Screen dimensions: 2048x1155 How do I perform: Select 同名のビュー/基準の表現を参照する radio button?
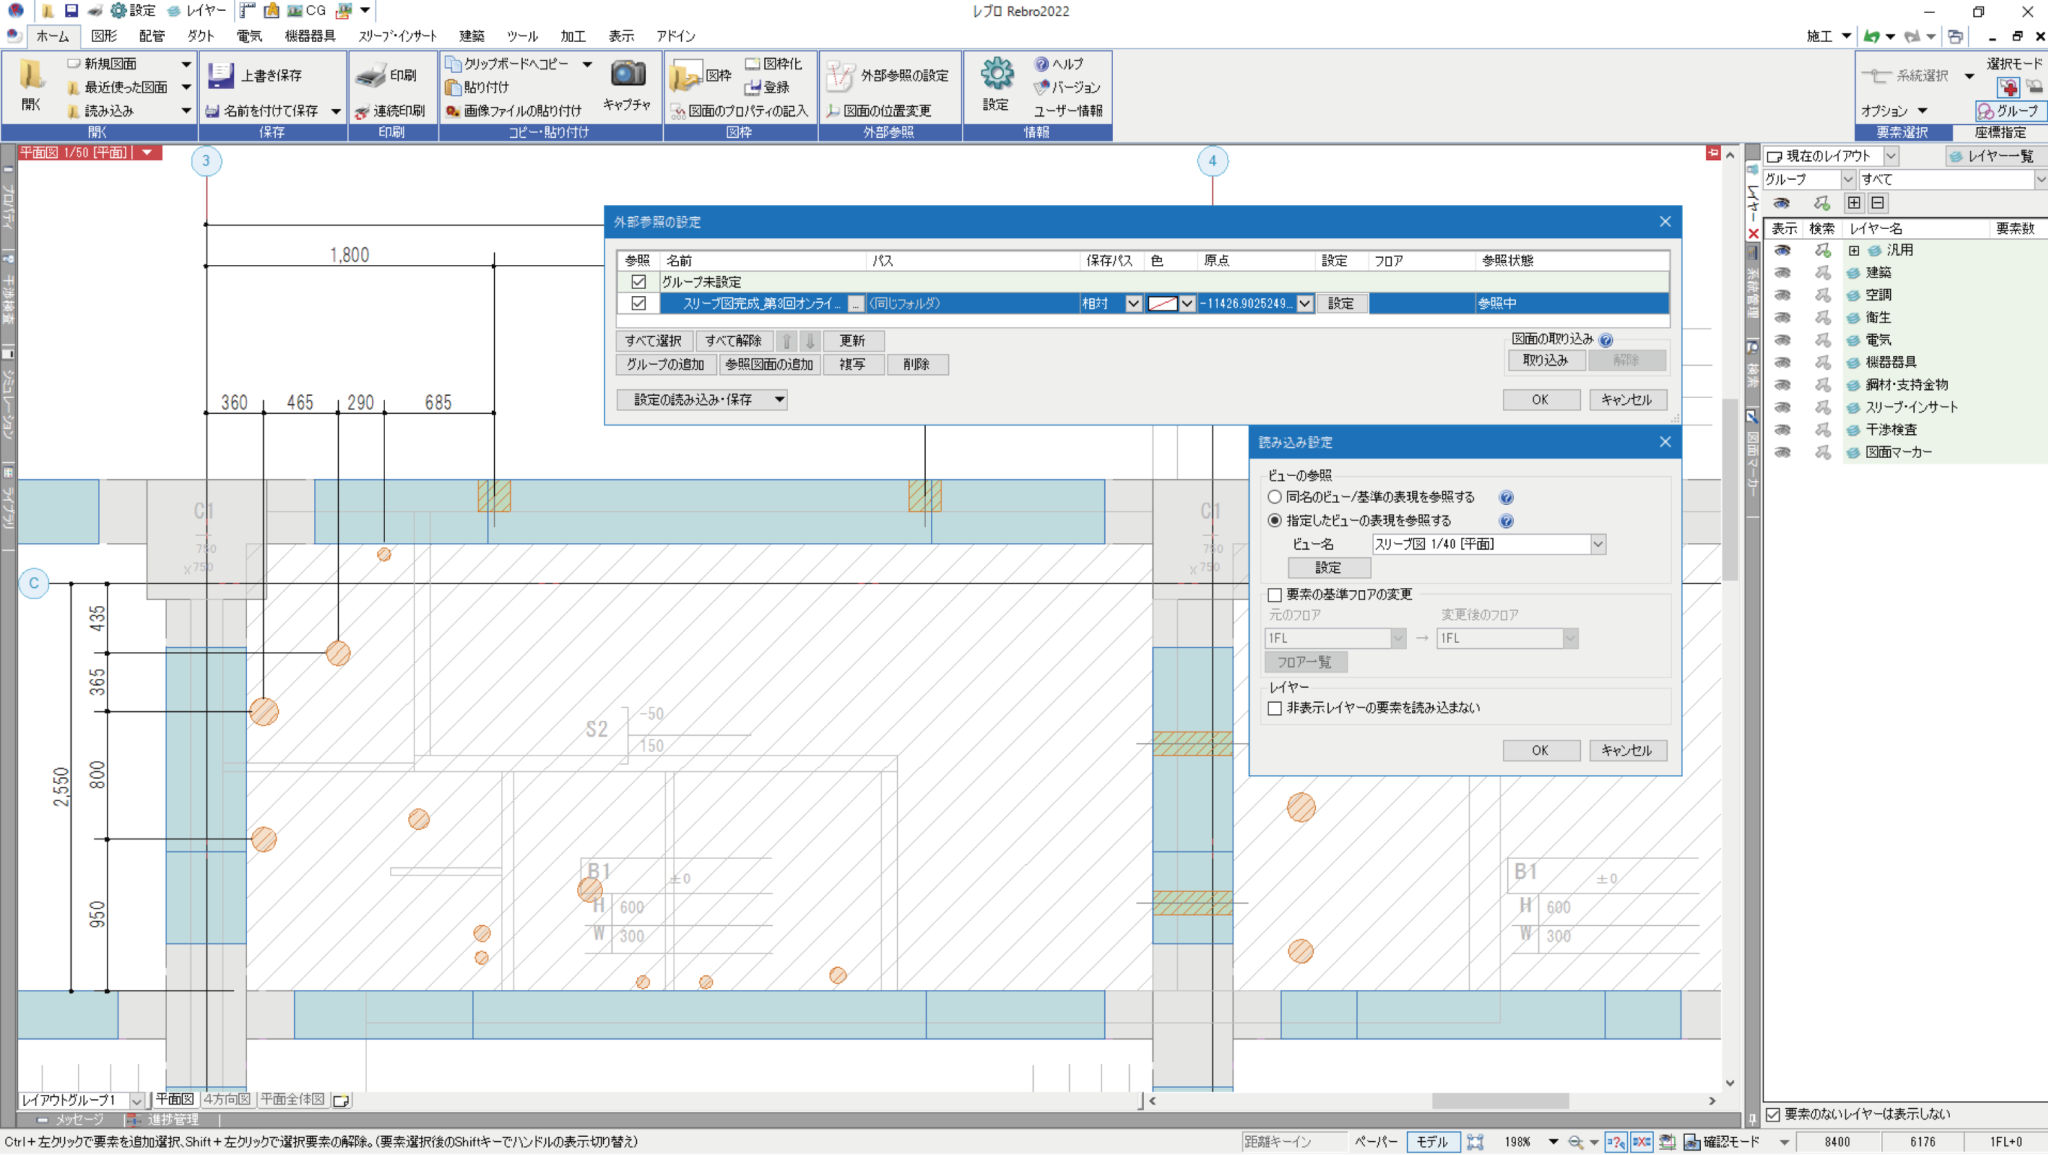click(x=1275, y=497)
